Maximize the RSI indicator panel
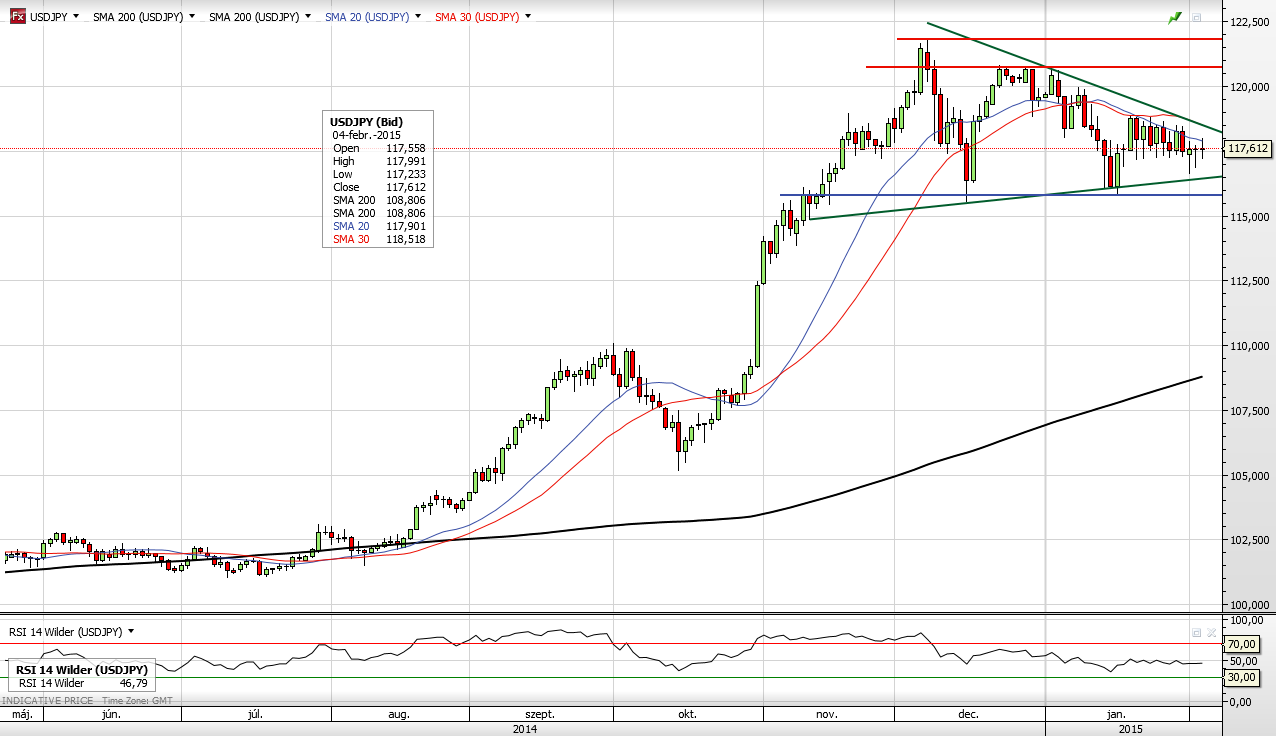This screenshot has width=1276, height=736. click(x=1196, y=632)
